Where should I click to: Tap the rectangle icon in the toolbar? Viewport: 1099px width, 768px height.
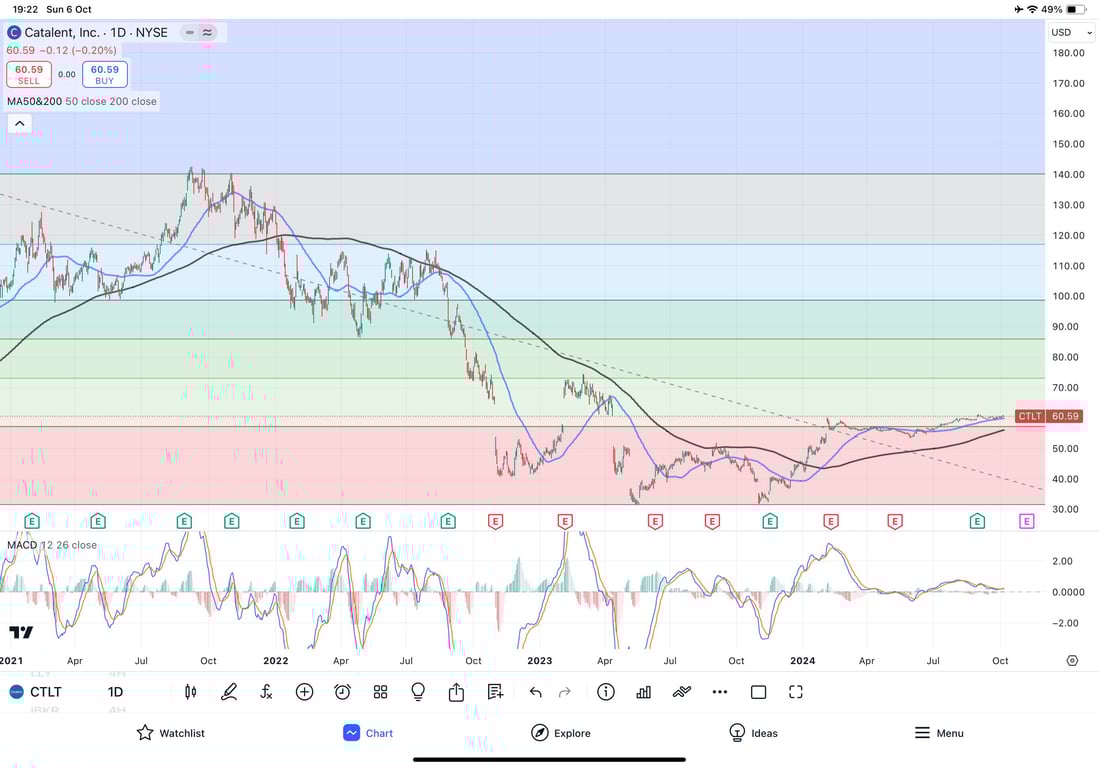758,692
